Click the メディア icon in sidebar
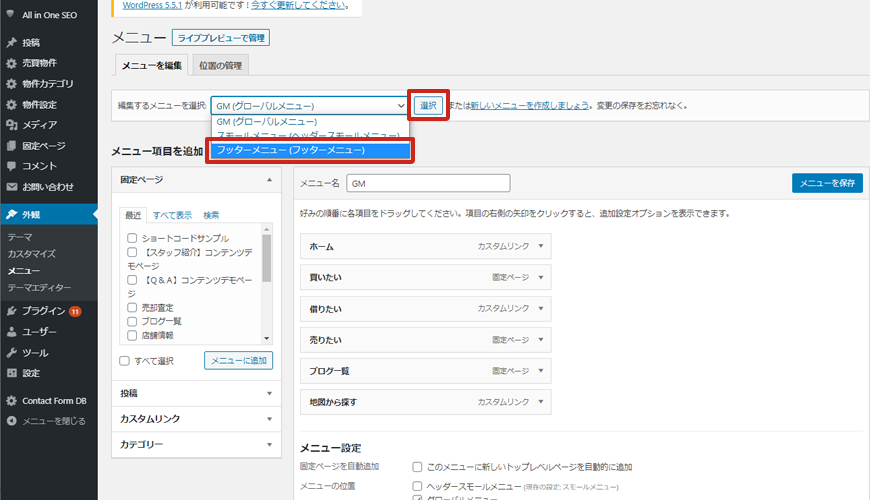Screen dimensions: 870x500 (x=11, y=125)
